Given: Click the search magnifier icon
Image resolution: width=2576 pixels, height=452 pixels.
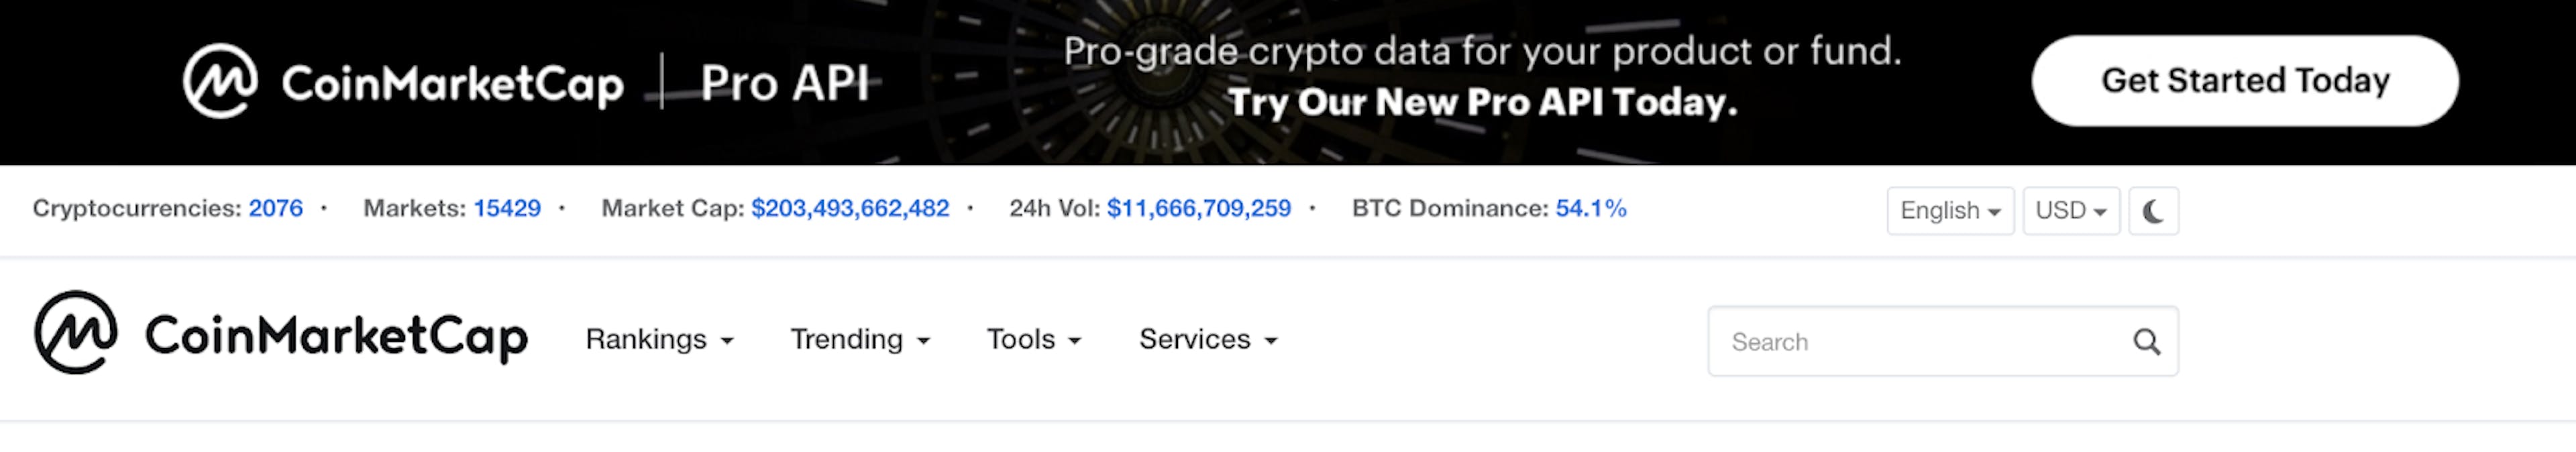Looking at the screenshot, I should tap(2146, 342).
